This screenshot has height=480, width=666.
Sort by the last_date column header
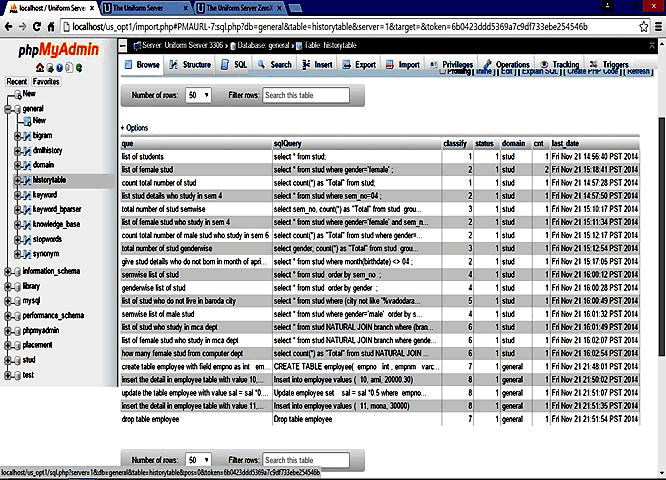(565, 144)
